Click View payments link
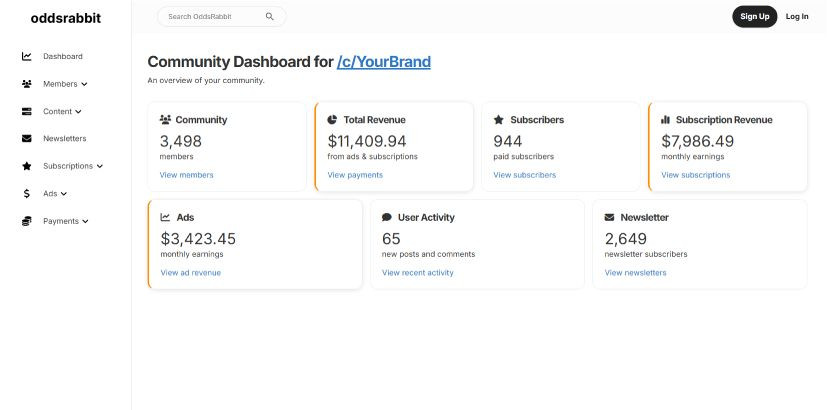 pyautogui.click(x=355, y=175)
